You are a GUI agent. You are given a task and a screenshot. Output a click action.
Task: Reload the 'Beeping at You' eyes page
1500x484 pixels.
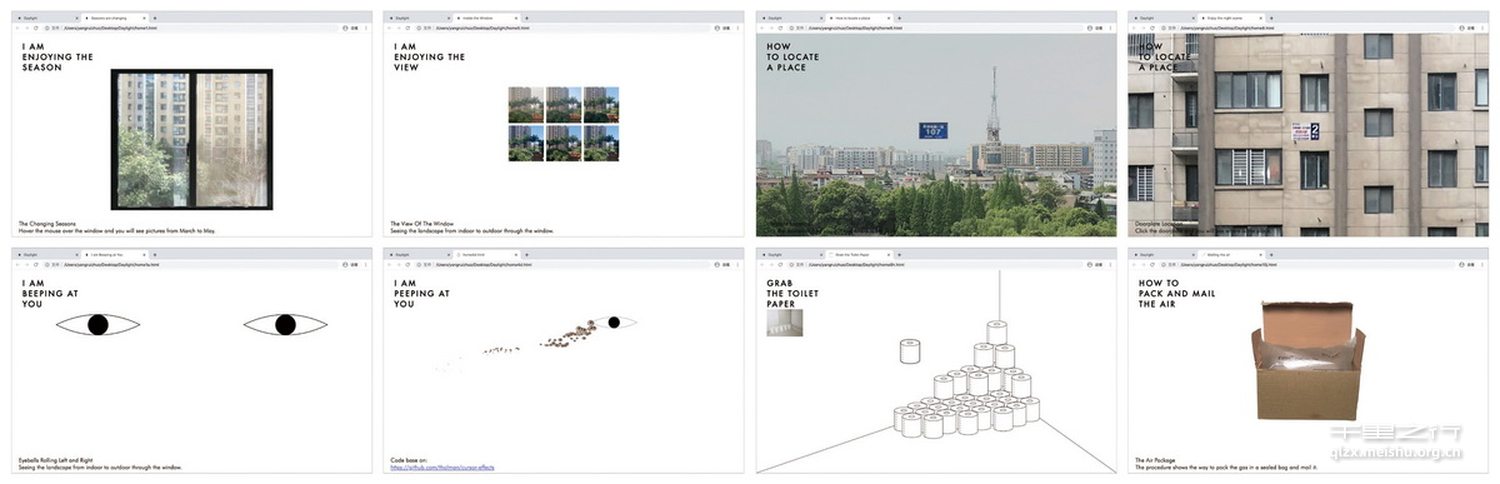pyautogui.click(x=35, y=265)
